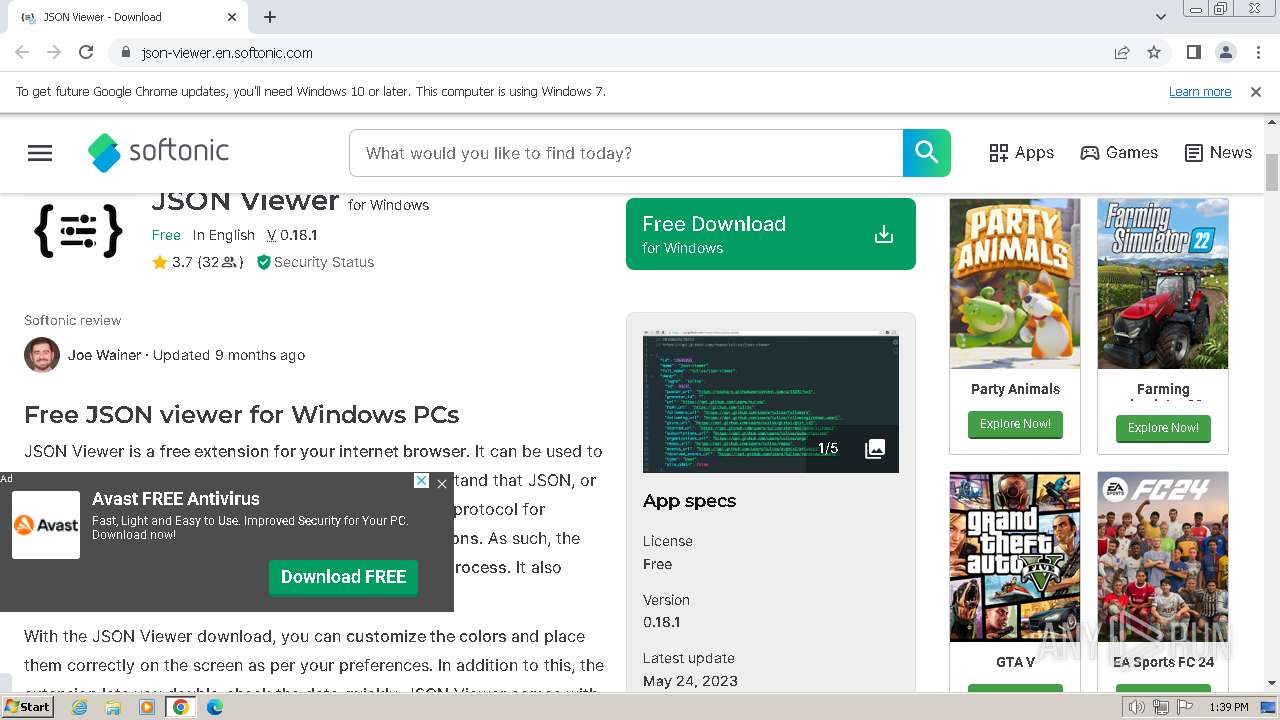This screenshot has width=1280, height=720.
Task: Click Explore Now under Farming Simulator
Action: (1163, 428)
